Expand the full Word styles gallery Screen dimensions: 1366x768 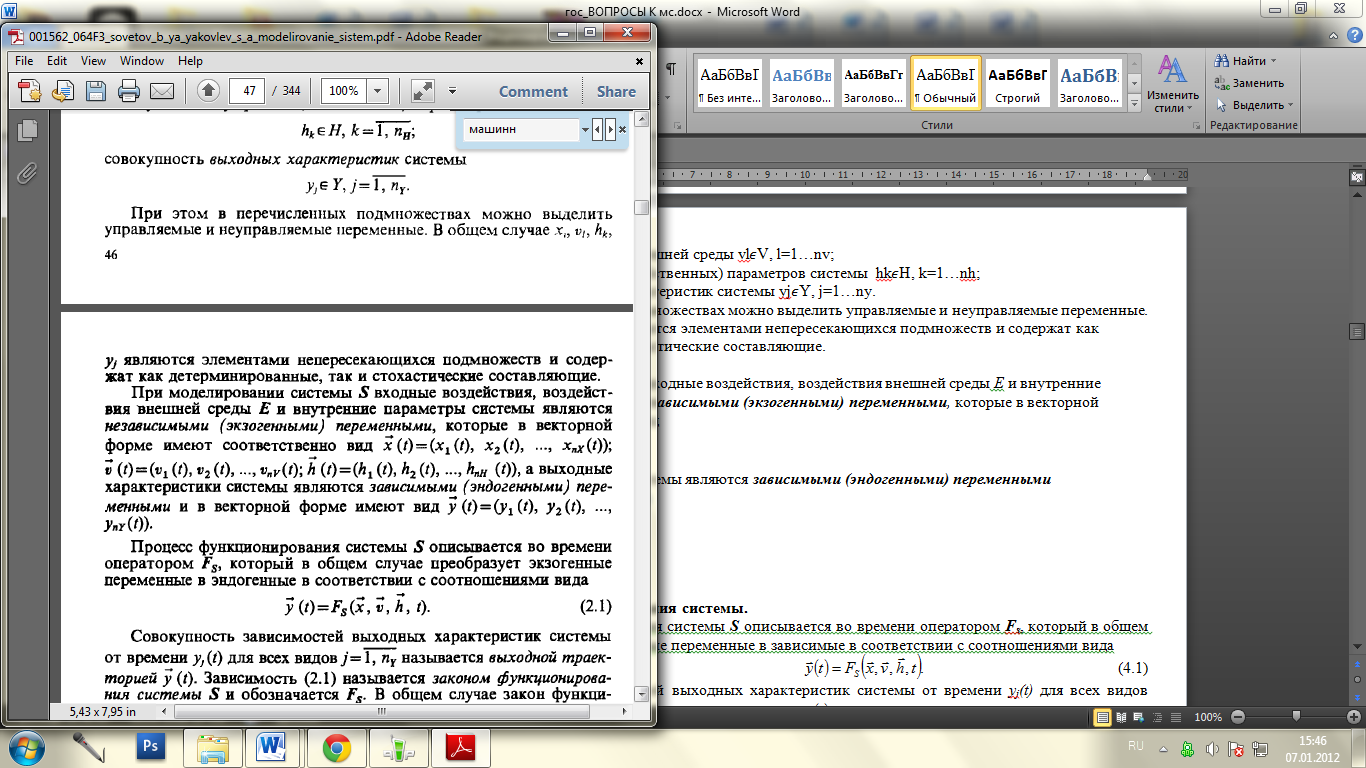1134,101
